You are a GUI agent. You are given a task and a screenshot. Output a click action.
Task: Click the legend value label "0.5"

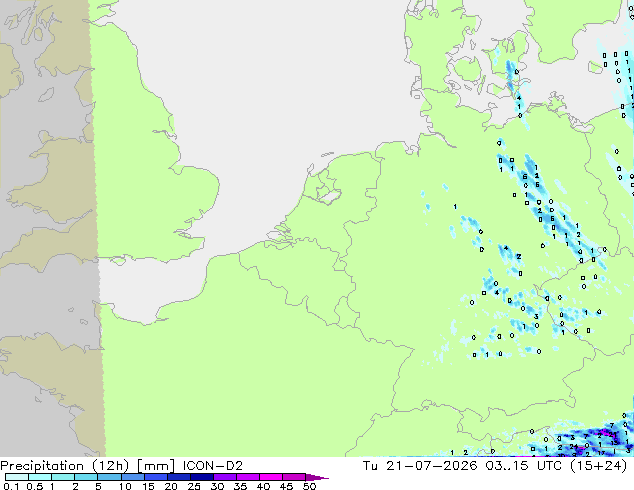tap(34, 486)
